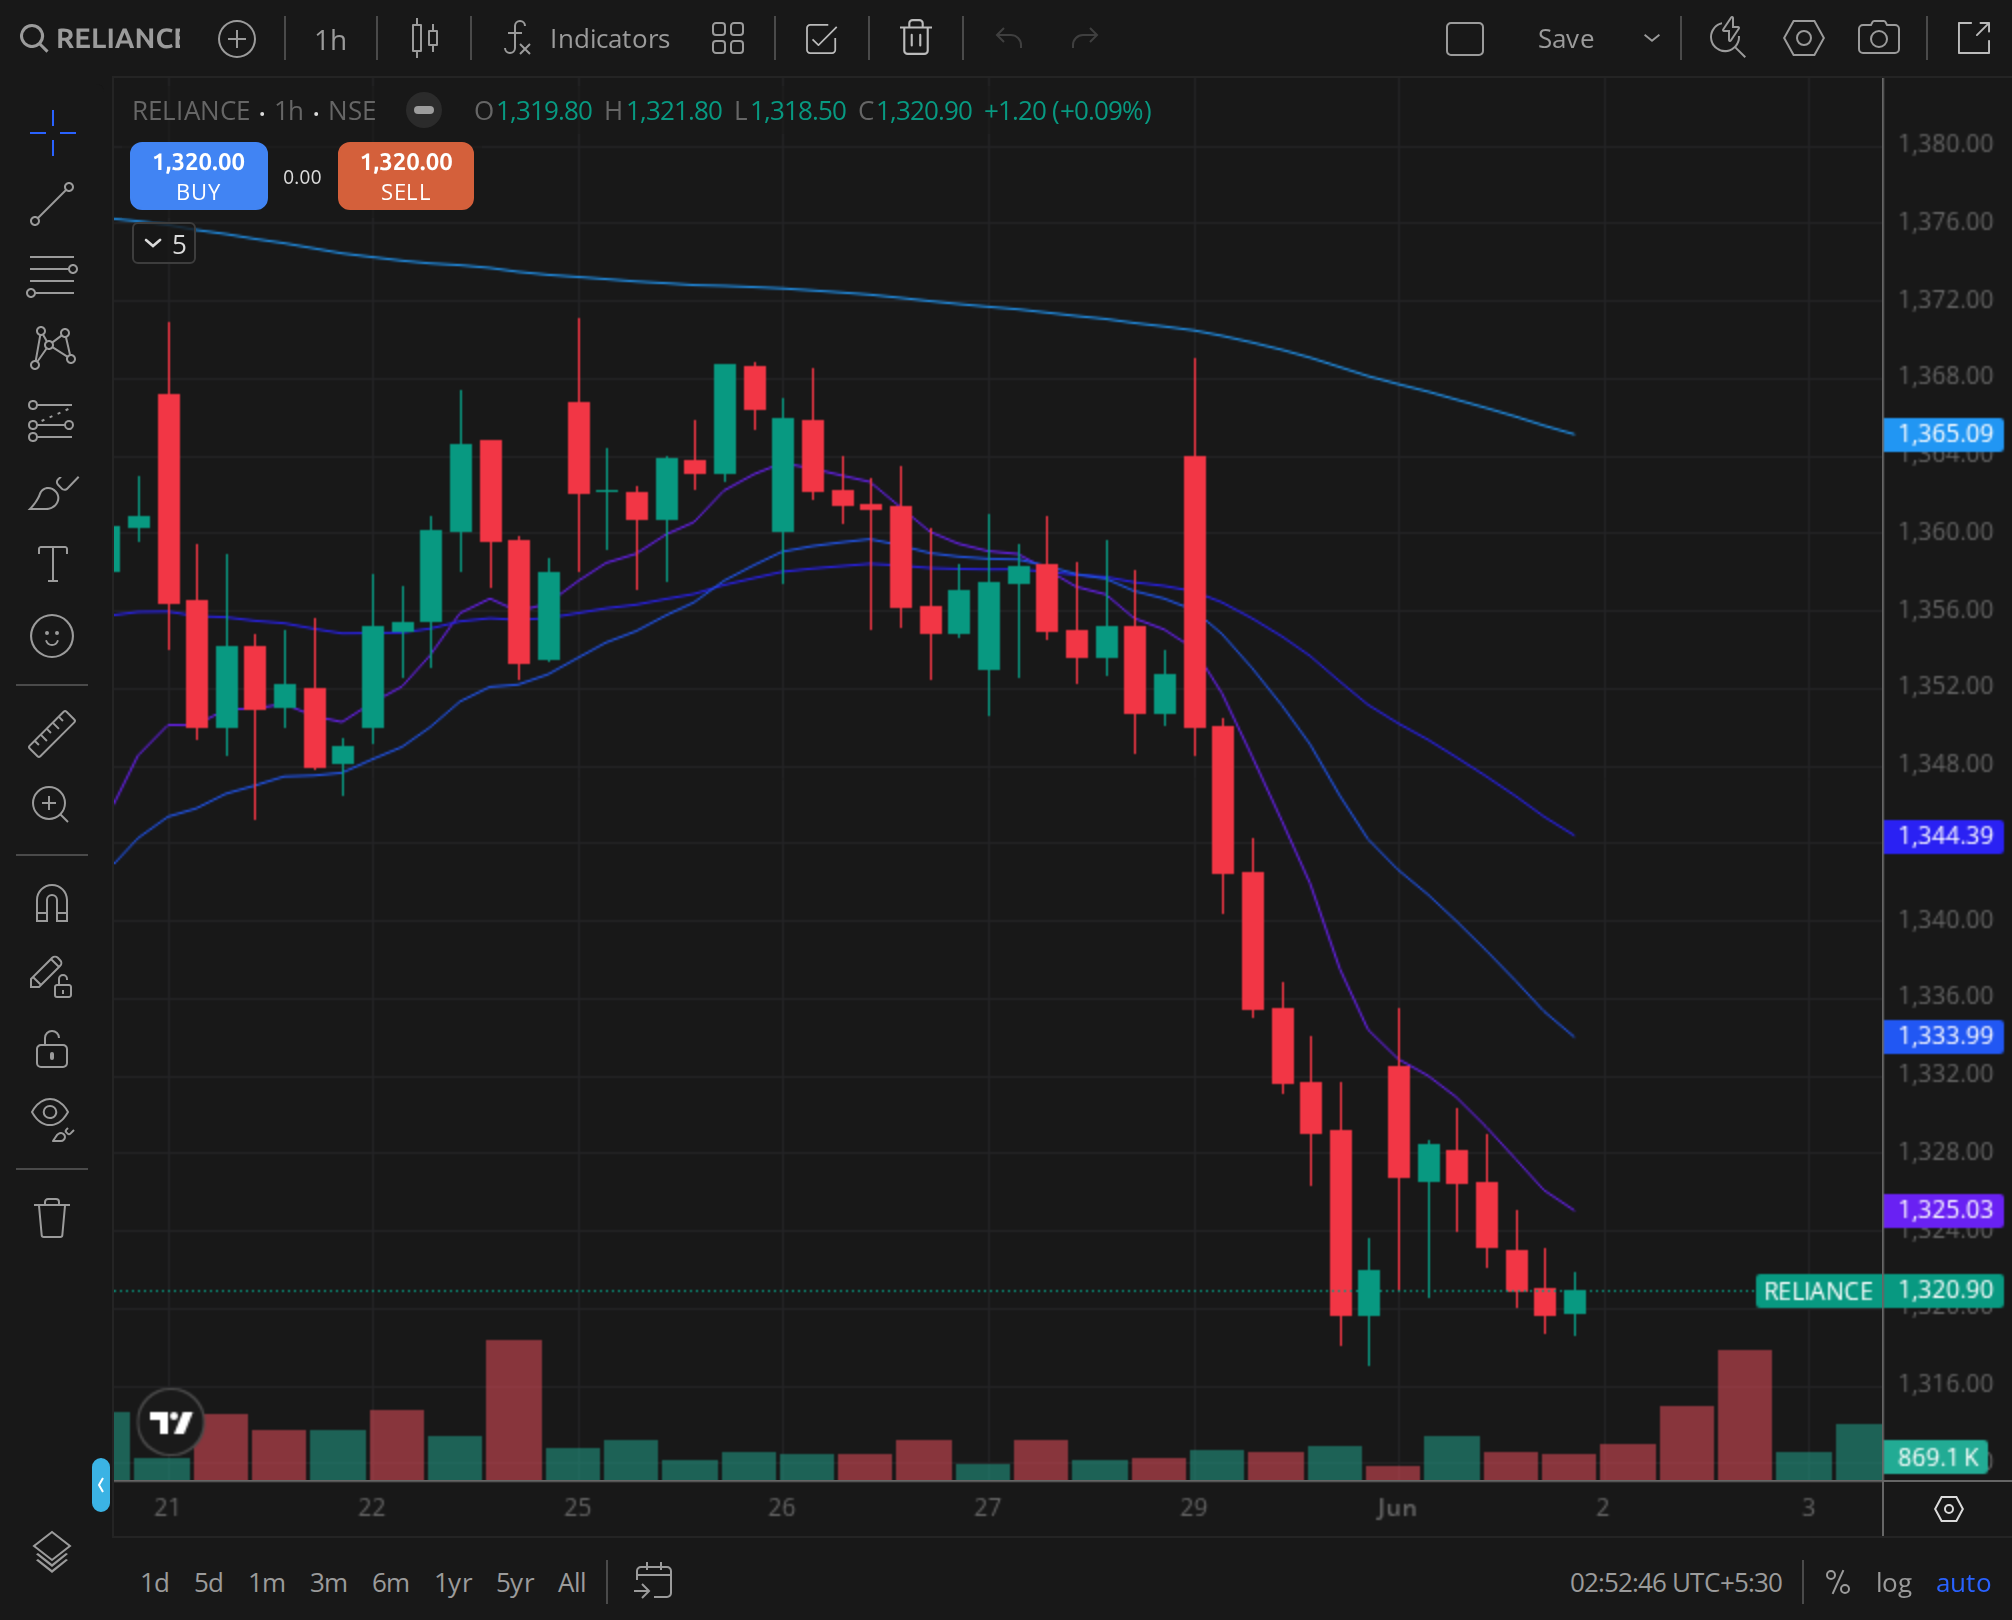Select the XABCD pattern tool
Screen dimensions: 2012x1620
(52, 348)
